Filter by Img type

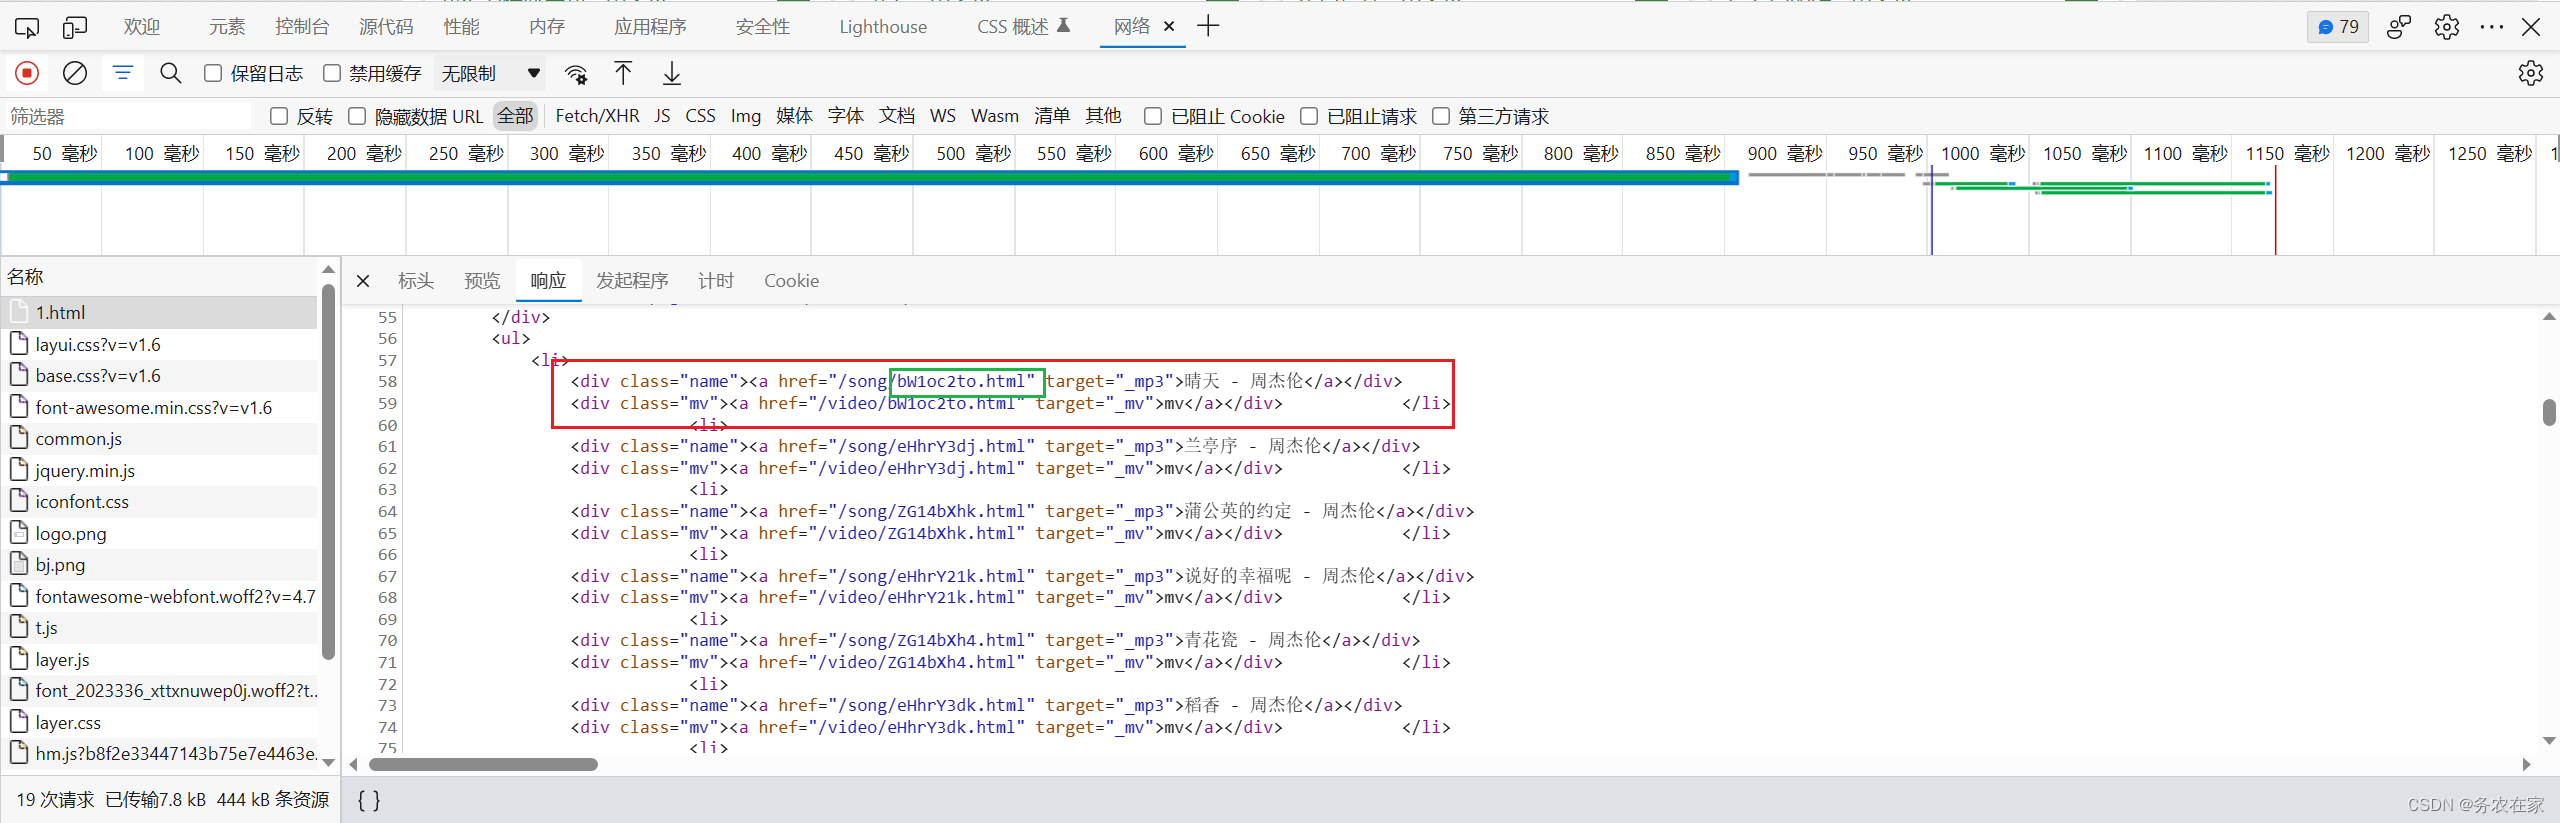[x=745, y=116]
